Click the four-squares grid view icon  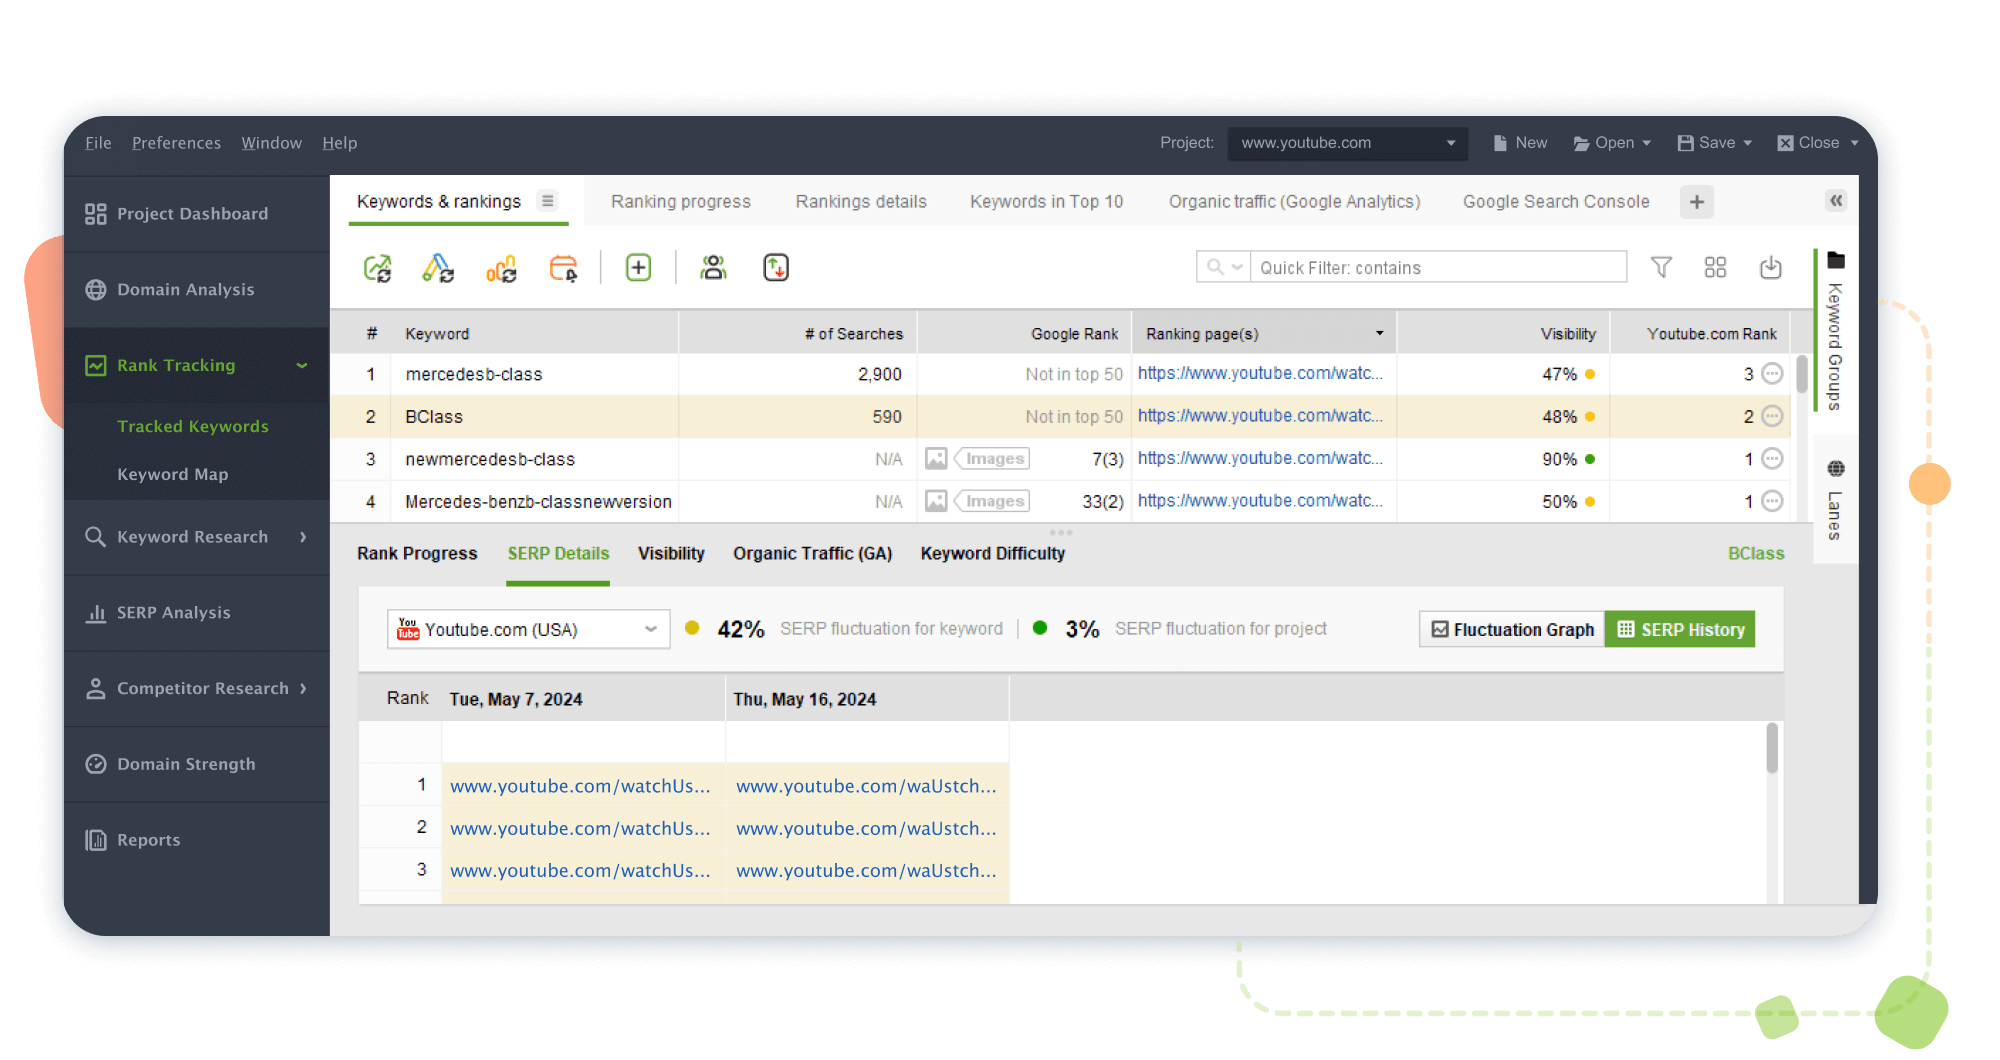coord(1715,268)
